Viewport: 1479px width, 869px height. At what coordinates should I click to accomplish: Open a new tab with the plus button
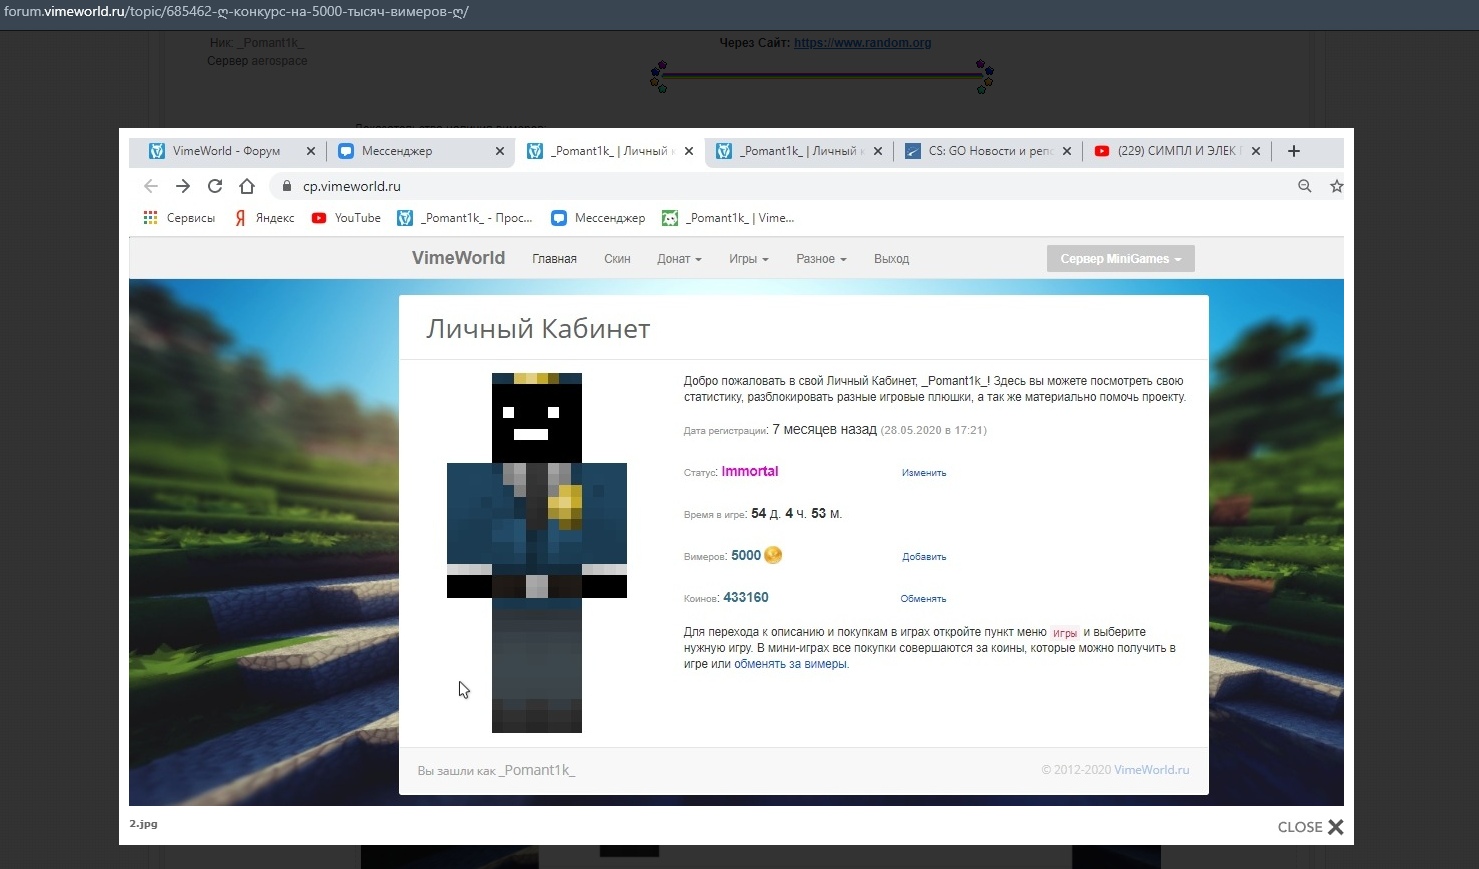pyautogui.click(x=1294, y=151)
